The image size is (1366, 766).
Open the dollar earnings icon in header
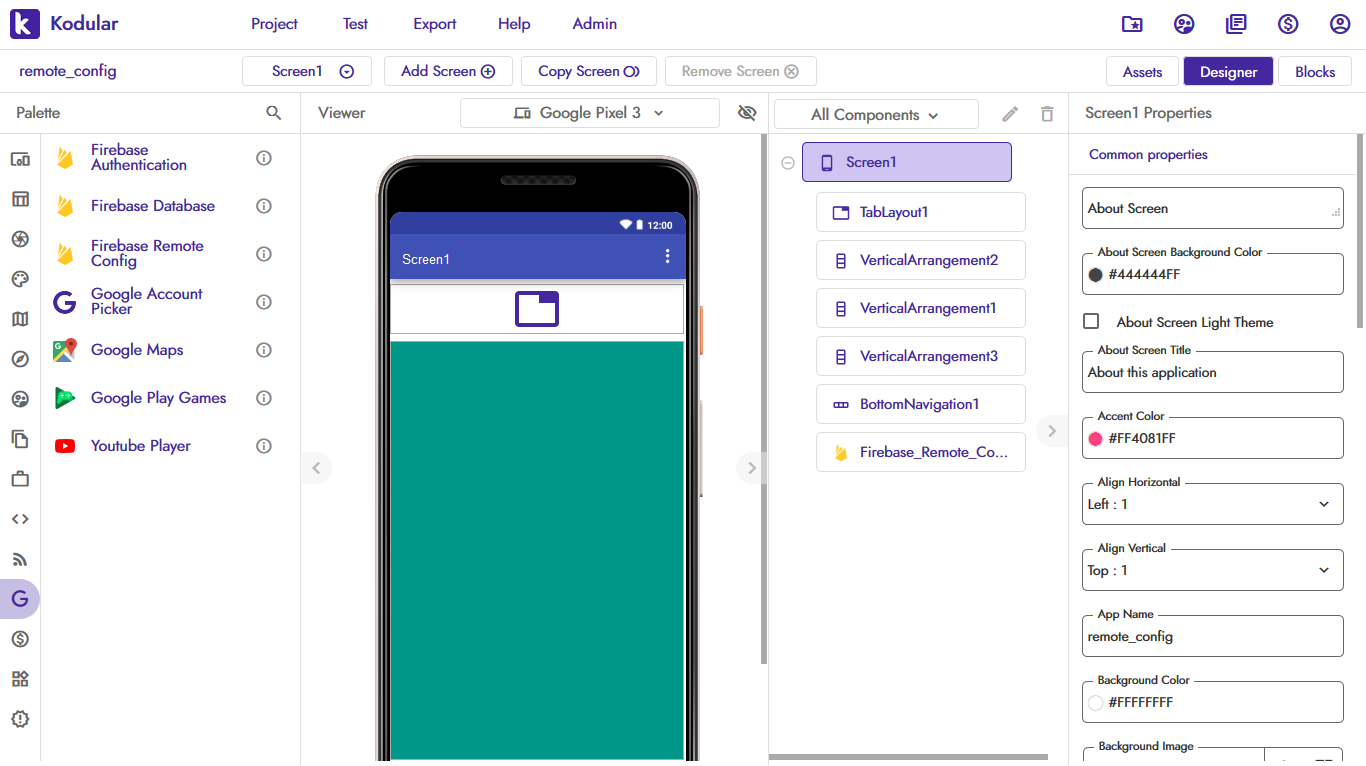[x=1288, y=24]
